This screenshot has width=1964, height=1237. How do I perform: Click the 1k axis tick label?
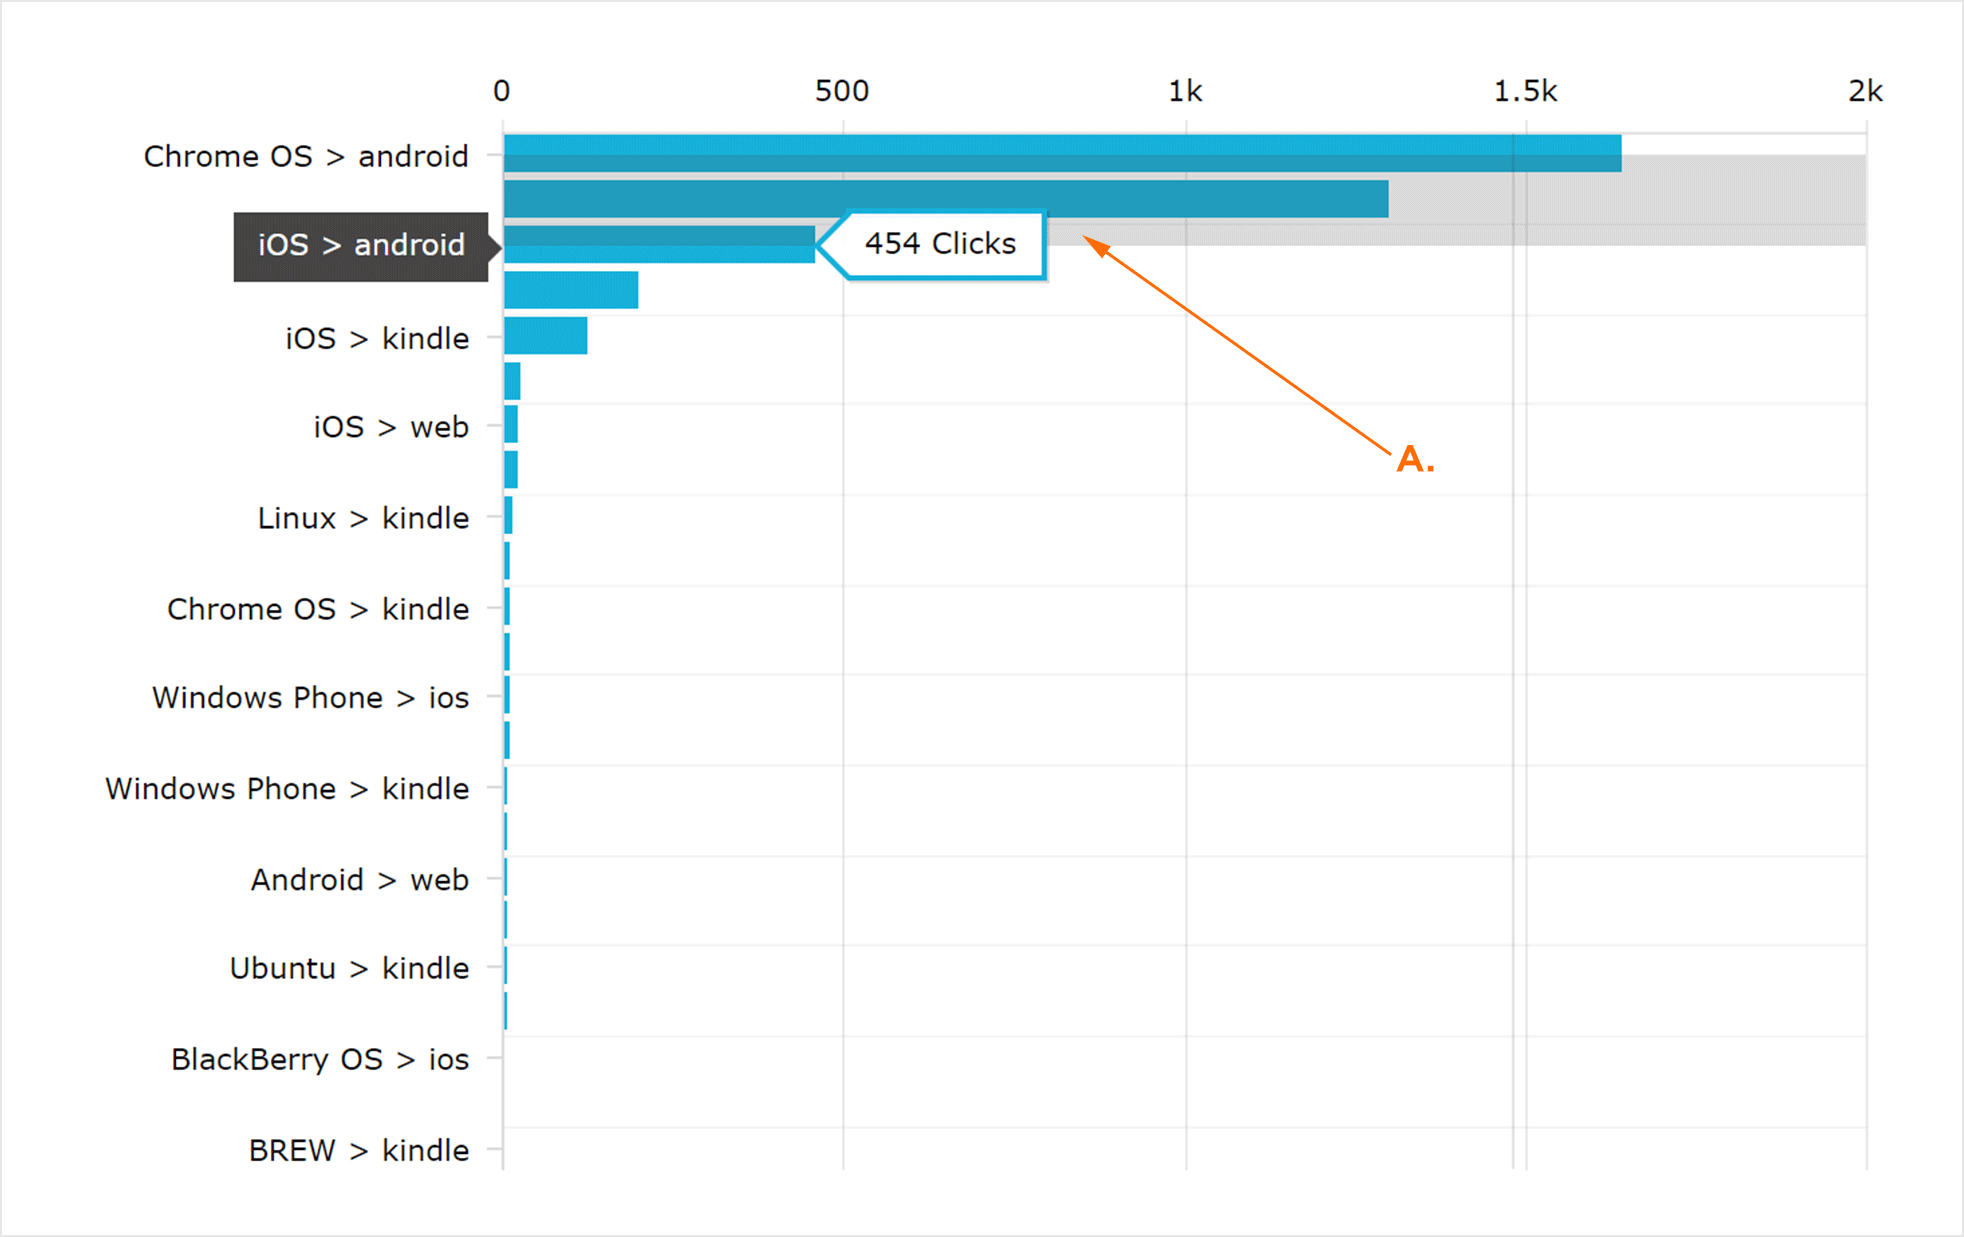tap(1185, 92)
